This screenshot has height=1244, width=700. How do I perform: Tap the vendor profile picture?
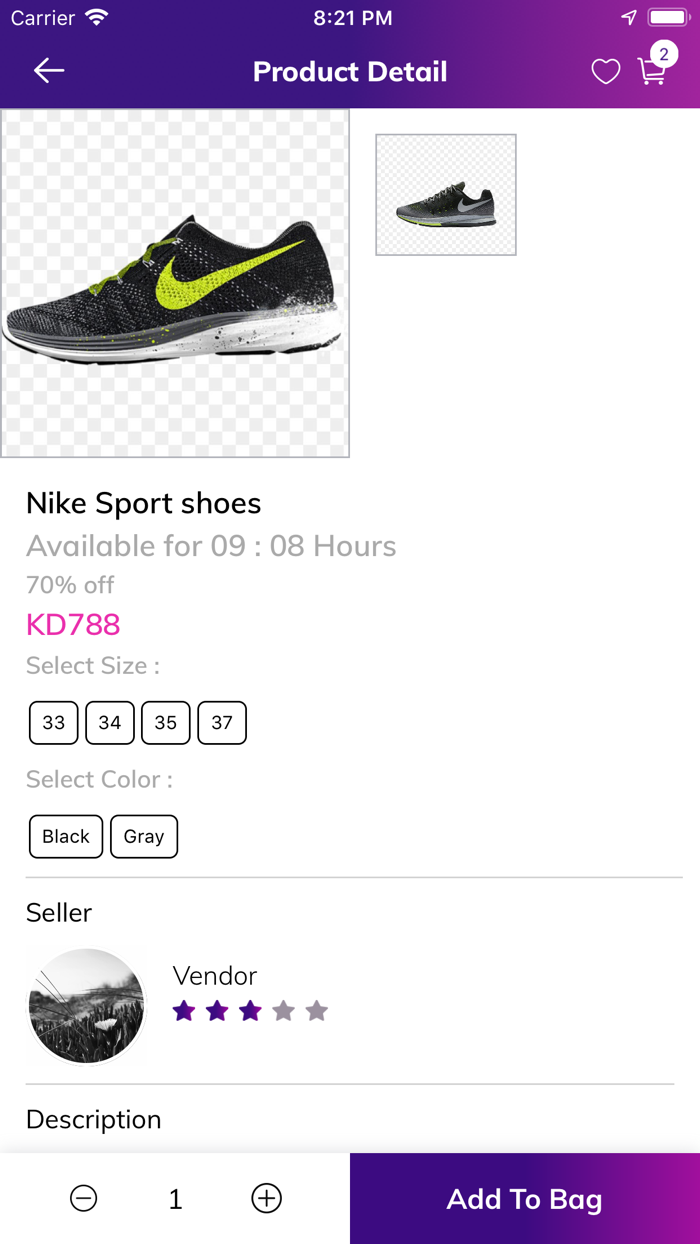pos(86,1006)
